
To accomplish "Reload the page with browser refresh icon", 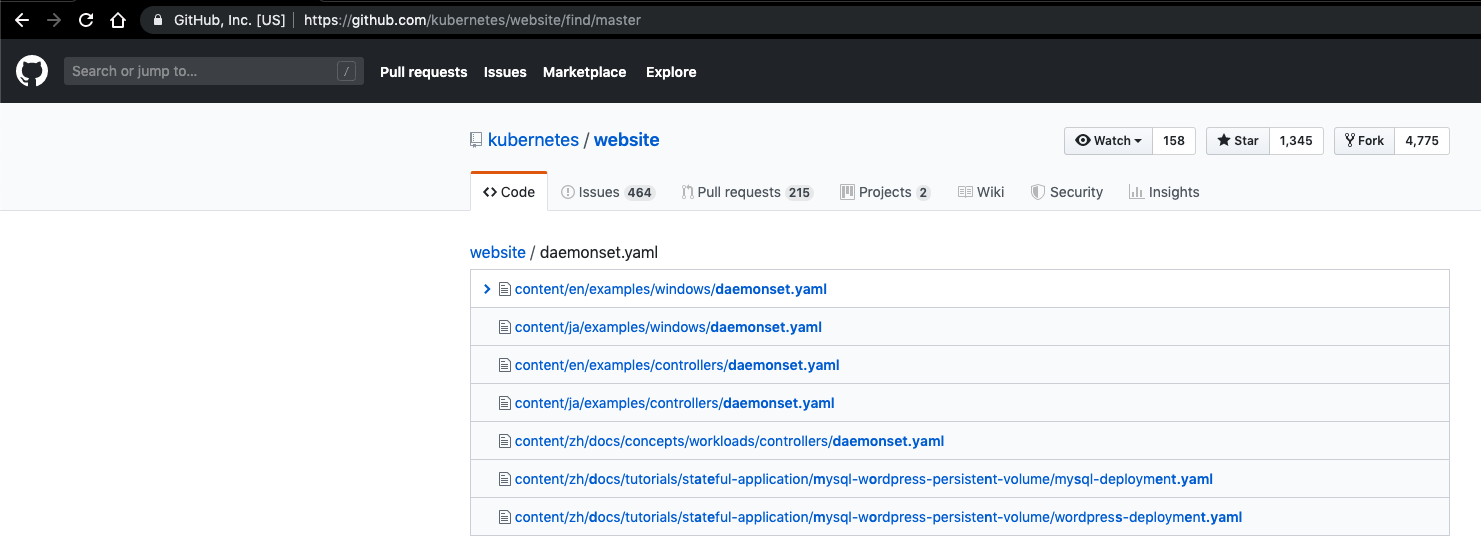I will pyautogui.click(x=86, y=19).
